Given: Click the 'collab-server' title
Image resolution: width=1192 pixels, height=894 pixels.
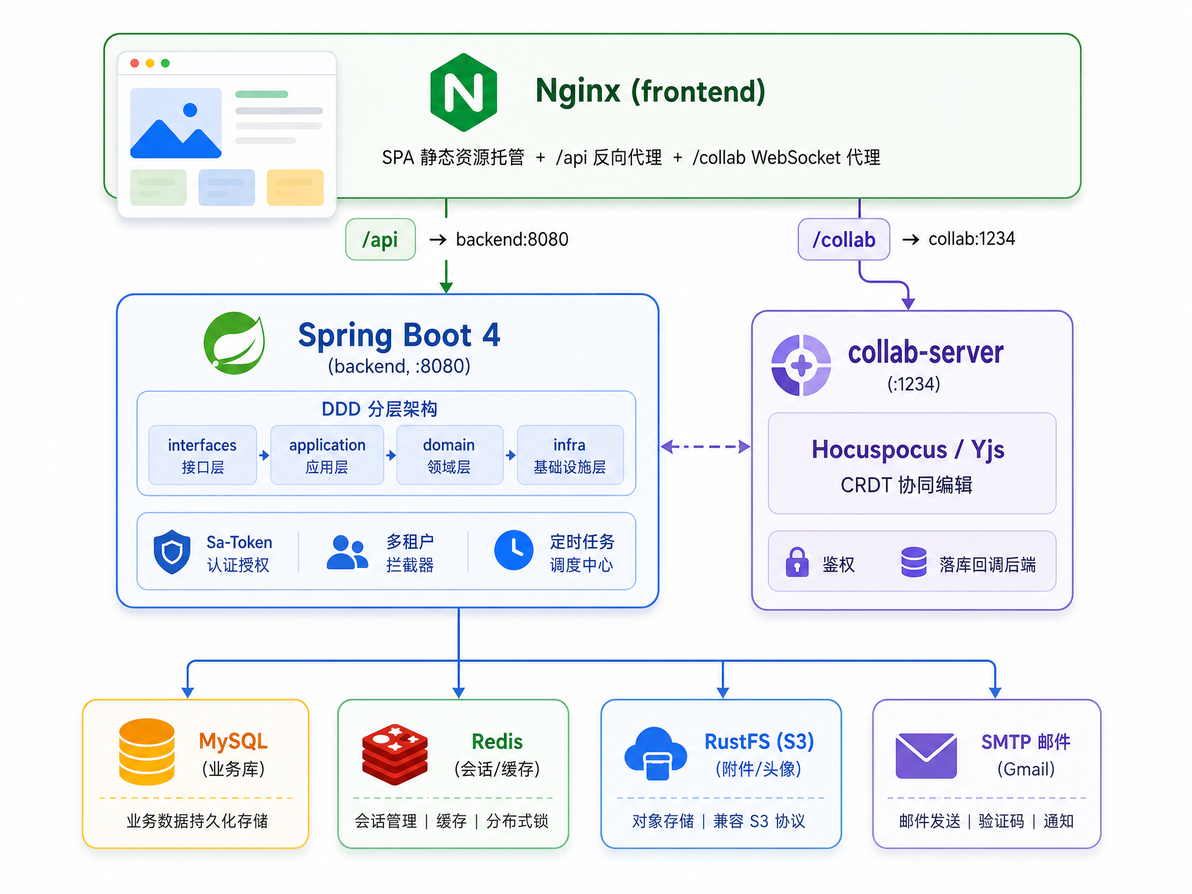Looking at the screenshot, I should pyautogui.click(x=925, y=352).
